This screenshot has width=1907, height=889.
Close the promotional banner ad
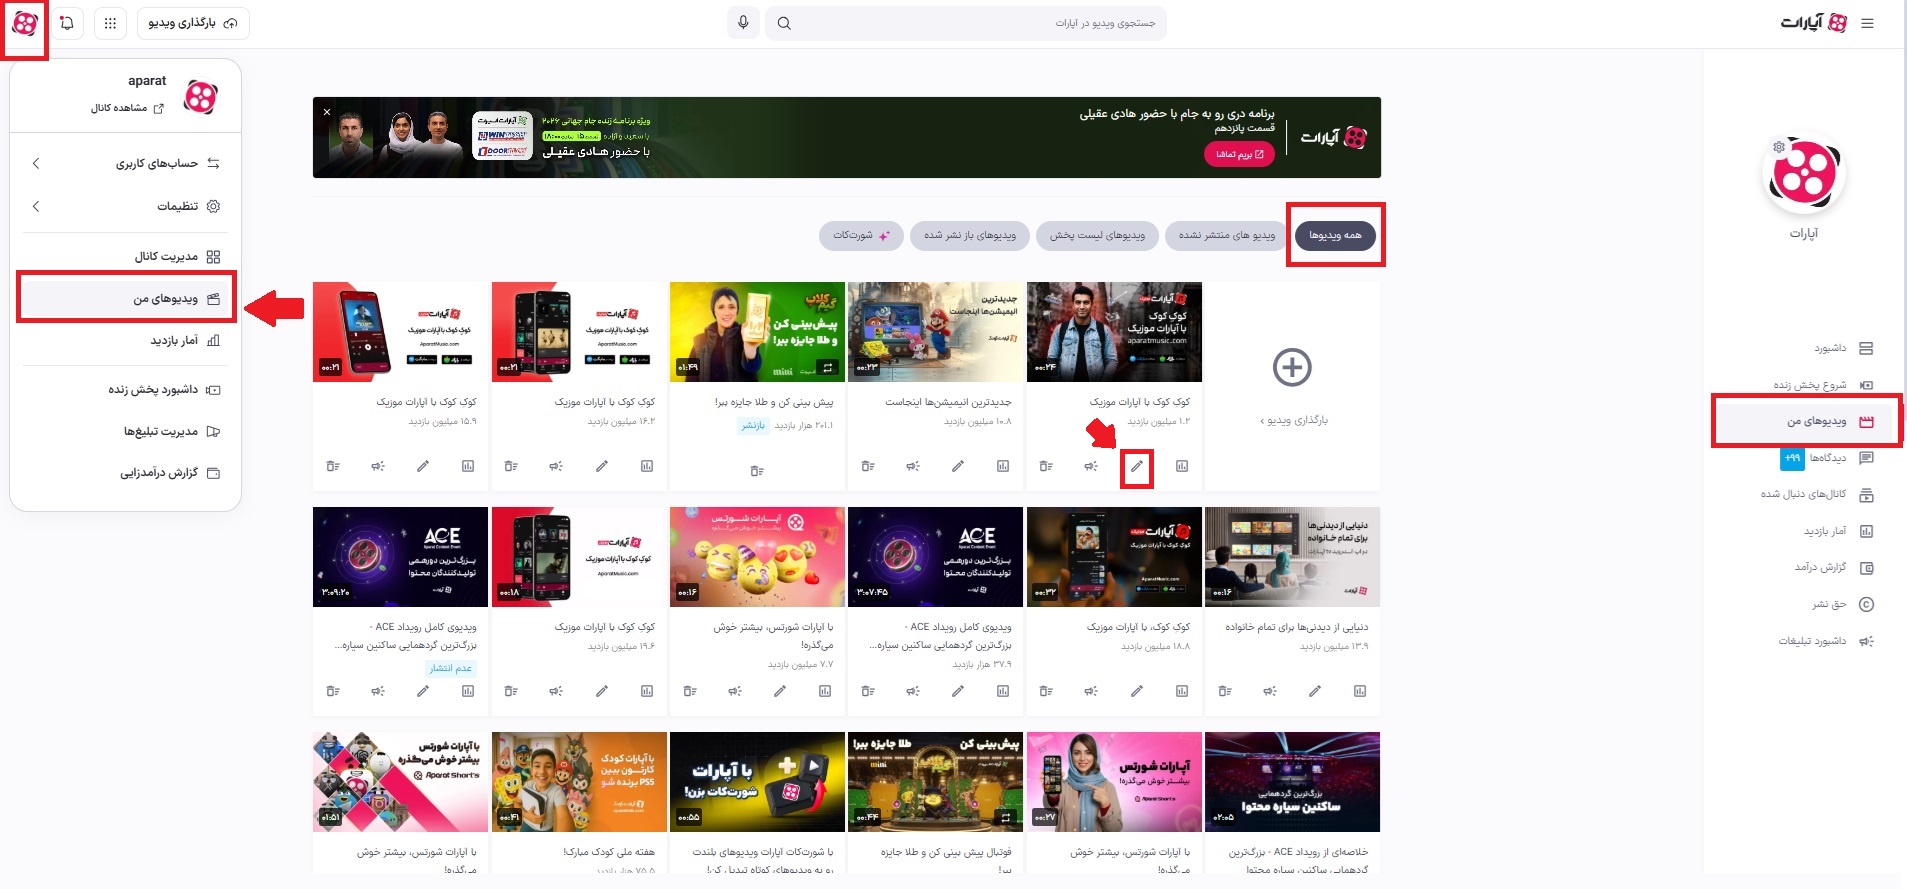(x=327, y=112)
